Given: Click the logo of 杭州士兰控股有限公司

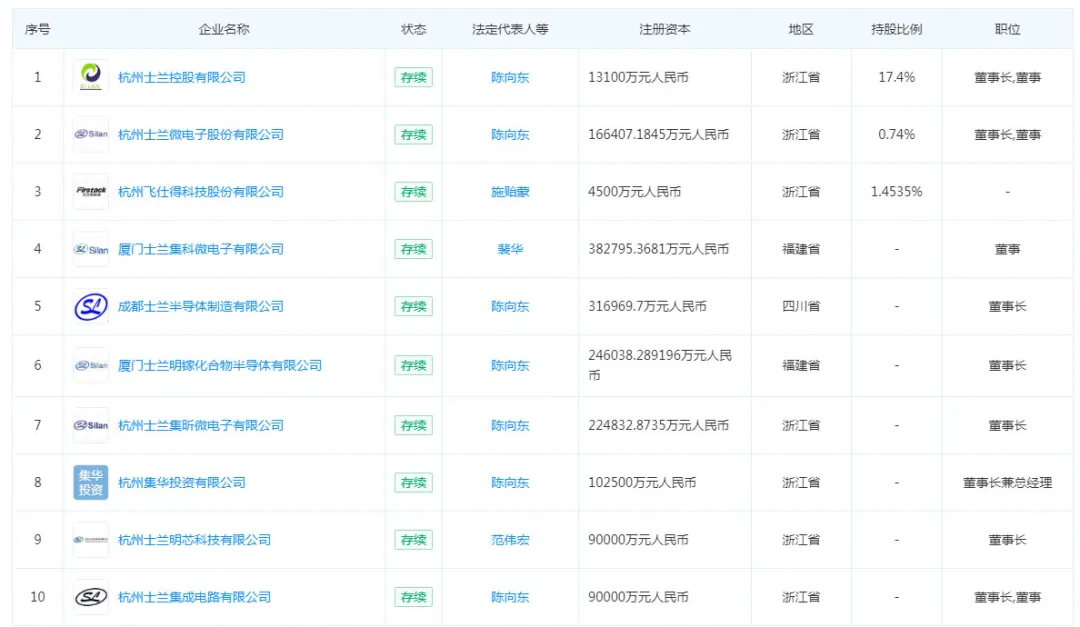Looking at the screenshot, I should tap(91, 77).
